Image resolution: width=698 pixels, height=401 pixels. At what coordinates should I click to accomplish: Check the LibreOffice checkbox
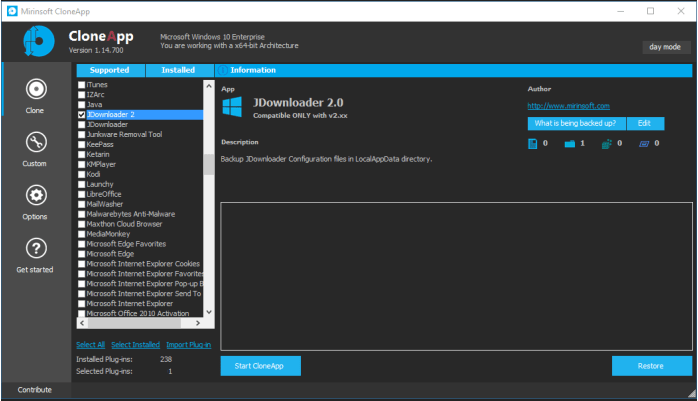81,194
